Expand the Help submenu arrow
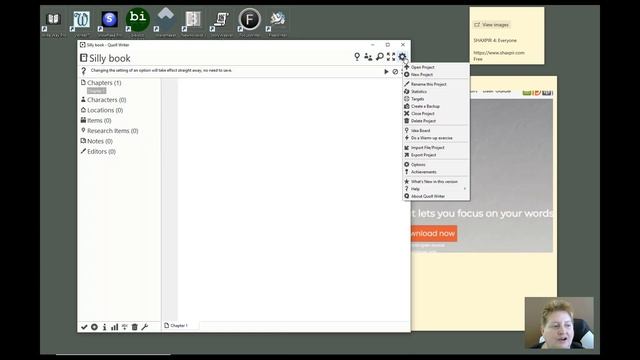This screenshot has height=360, width=640. coord(465,189)
